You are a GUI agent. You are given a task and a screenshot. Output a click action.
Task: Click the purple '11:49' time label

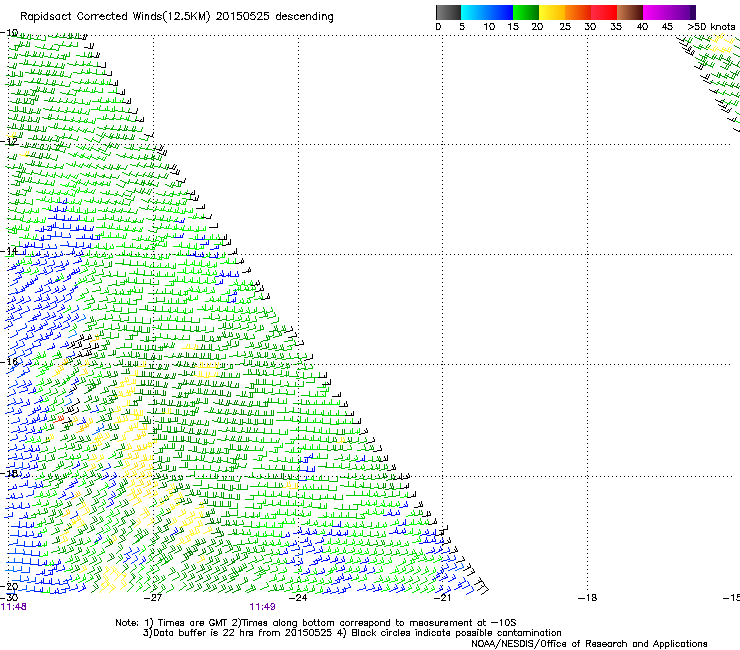click(x=262, y=607)
